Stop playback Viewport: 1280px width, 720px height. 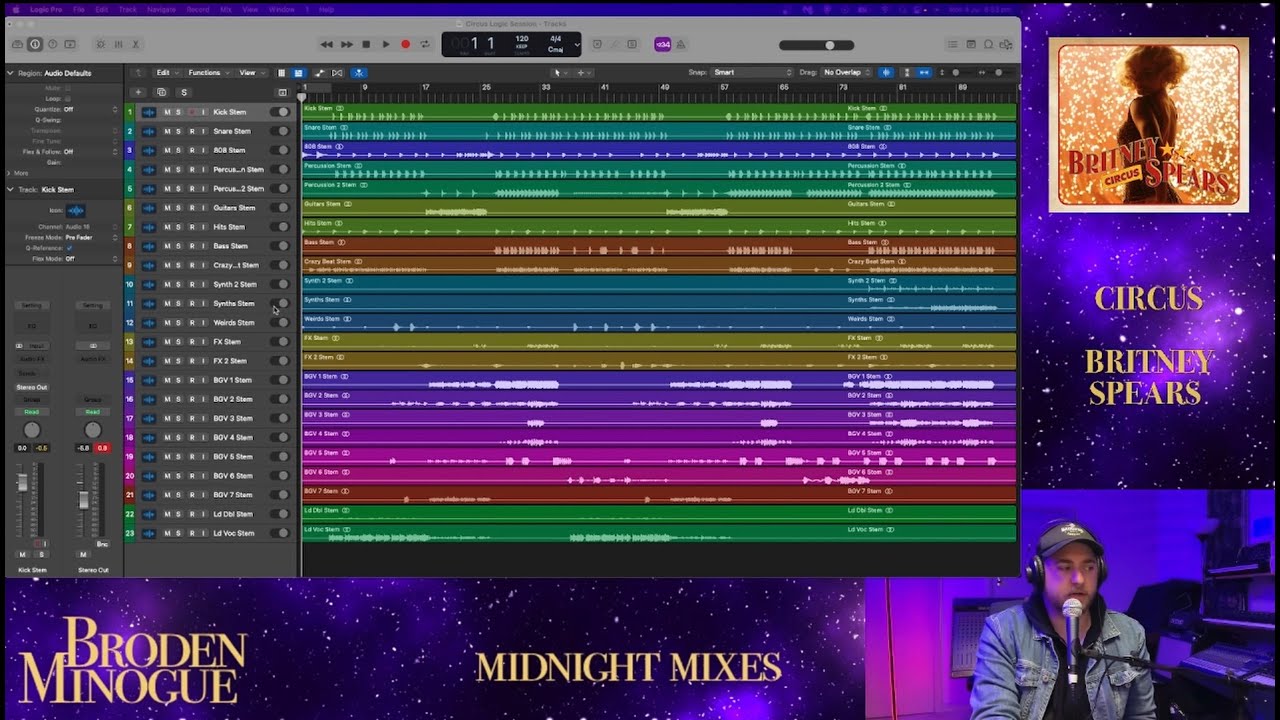[x=366, y=44]
